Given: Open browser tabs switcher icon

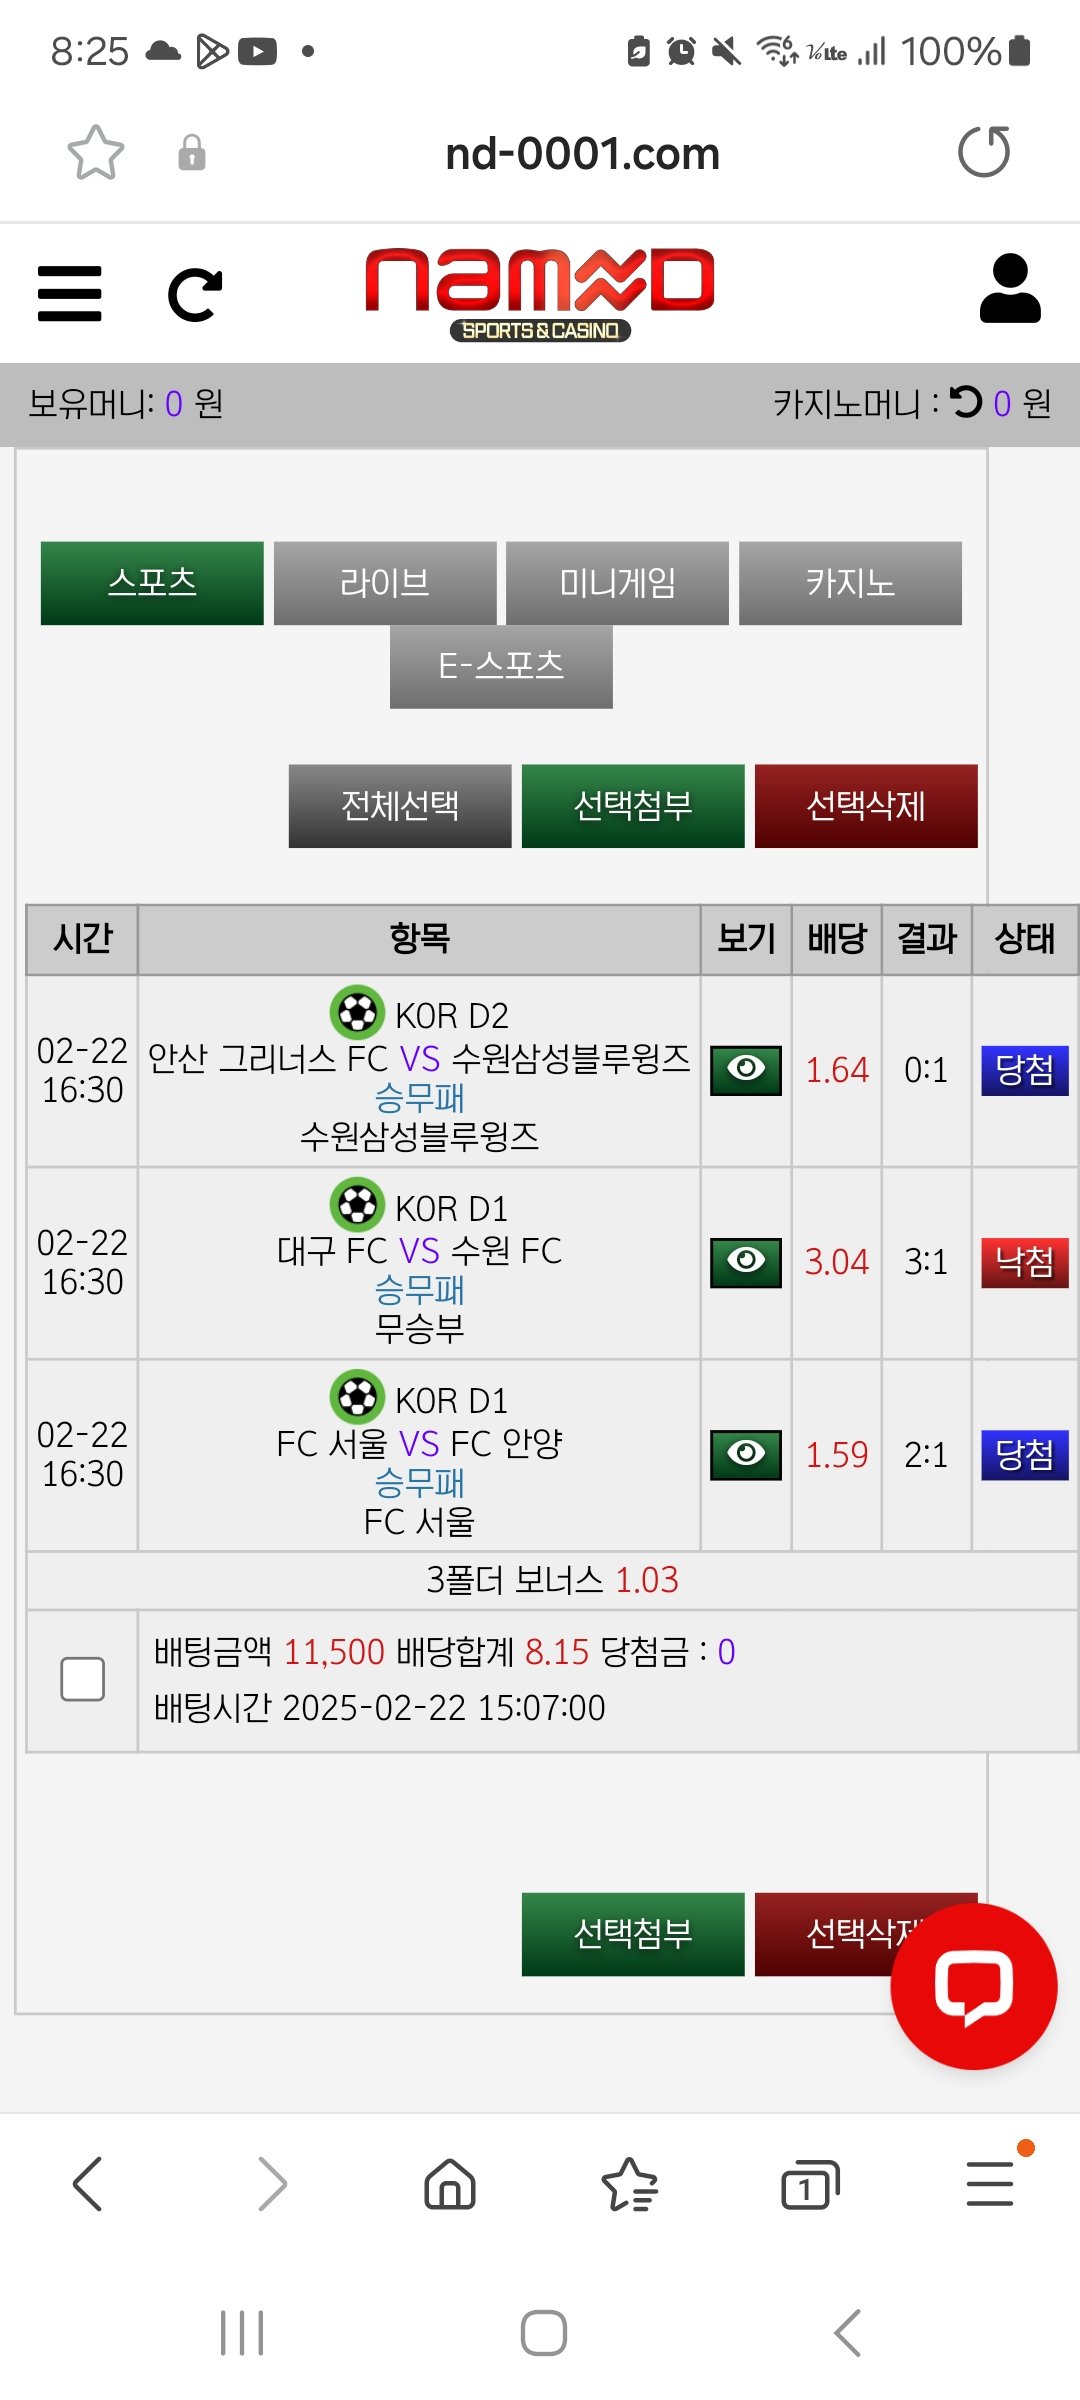Looking at the screenshot, I should 809,2183.
